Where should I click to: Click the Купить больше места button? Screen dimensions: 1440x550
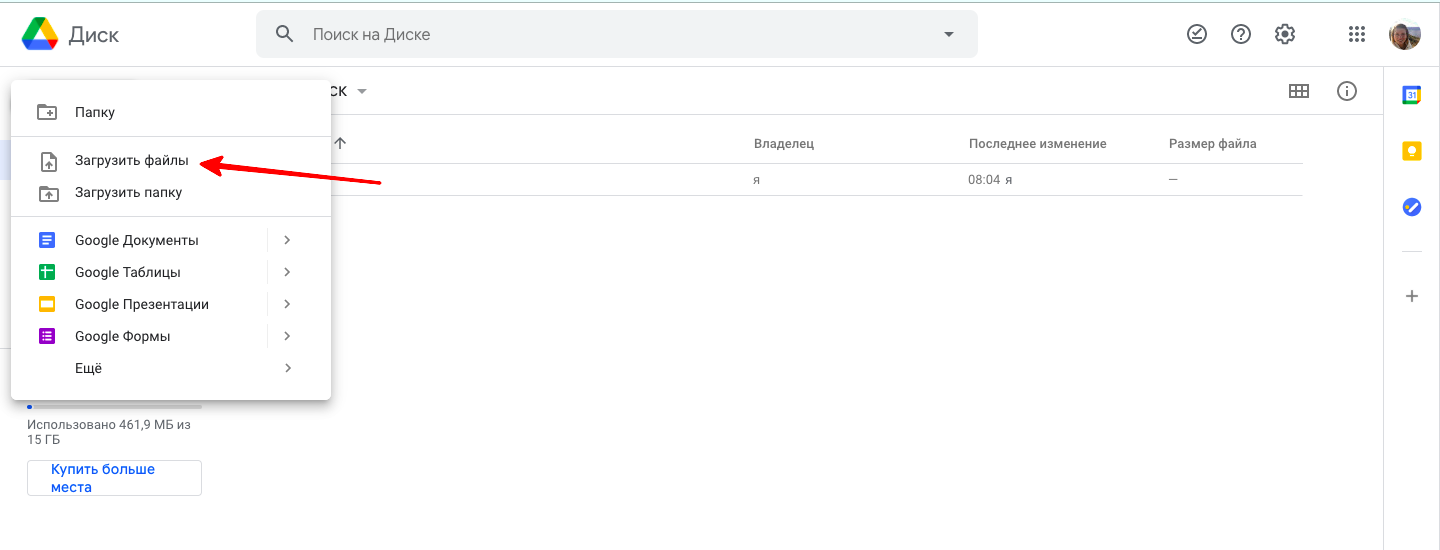[114, 478]
